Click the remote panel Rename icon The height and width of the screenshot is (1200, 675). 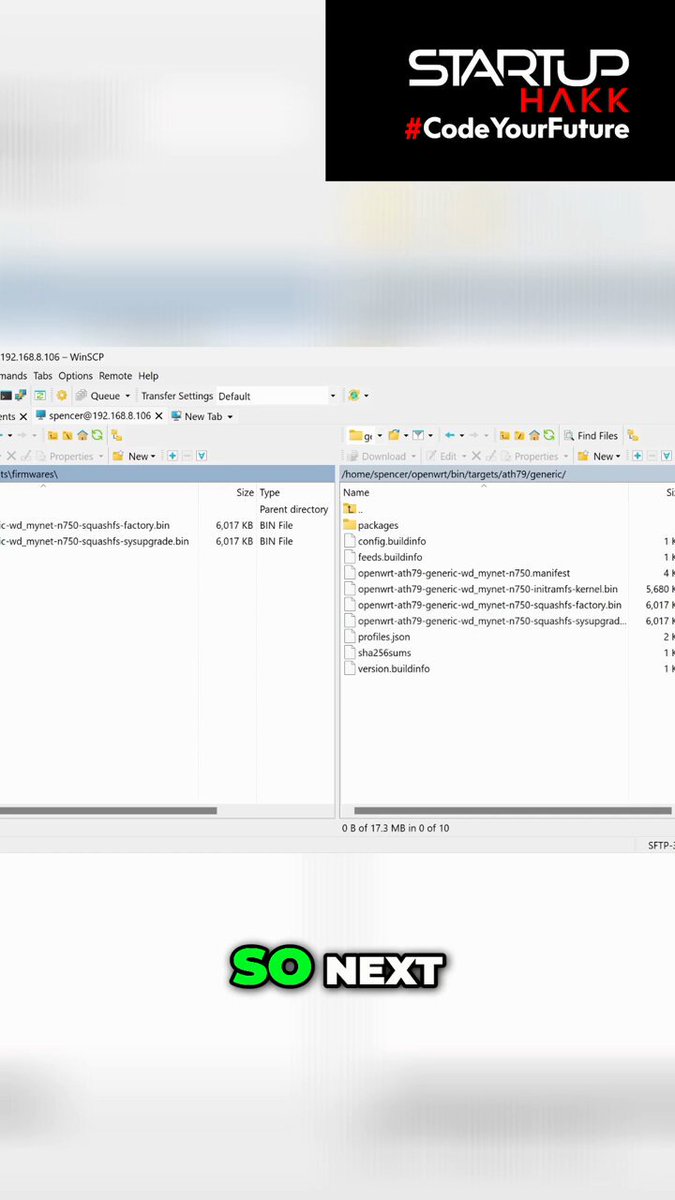(x=492, y=456)
